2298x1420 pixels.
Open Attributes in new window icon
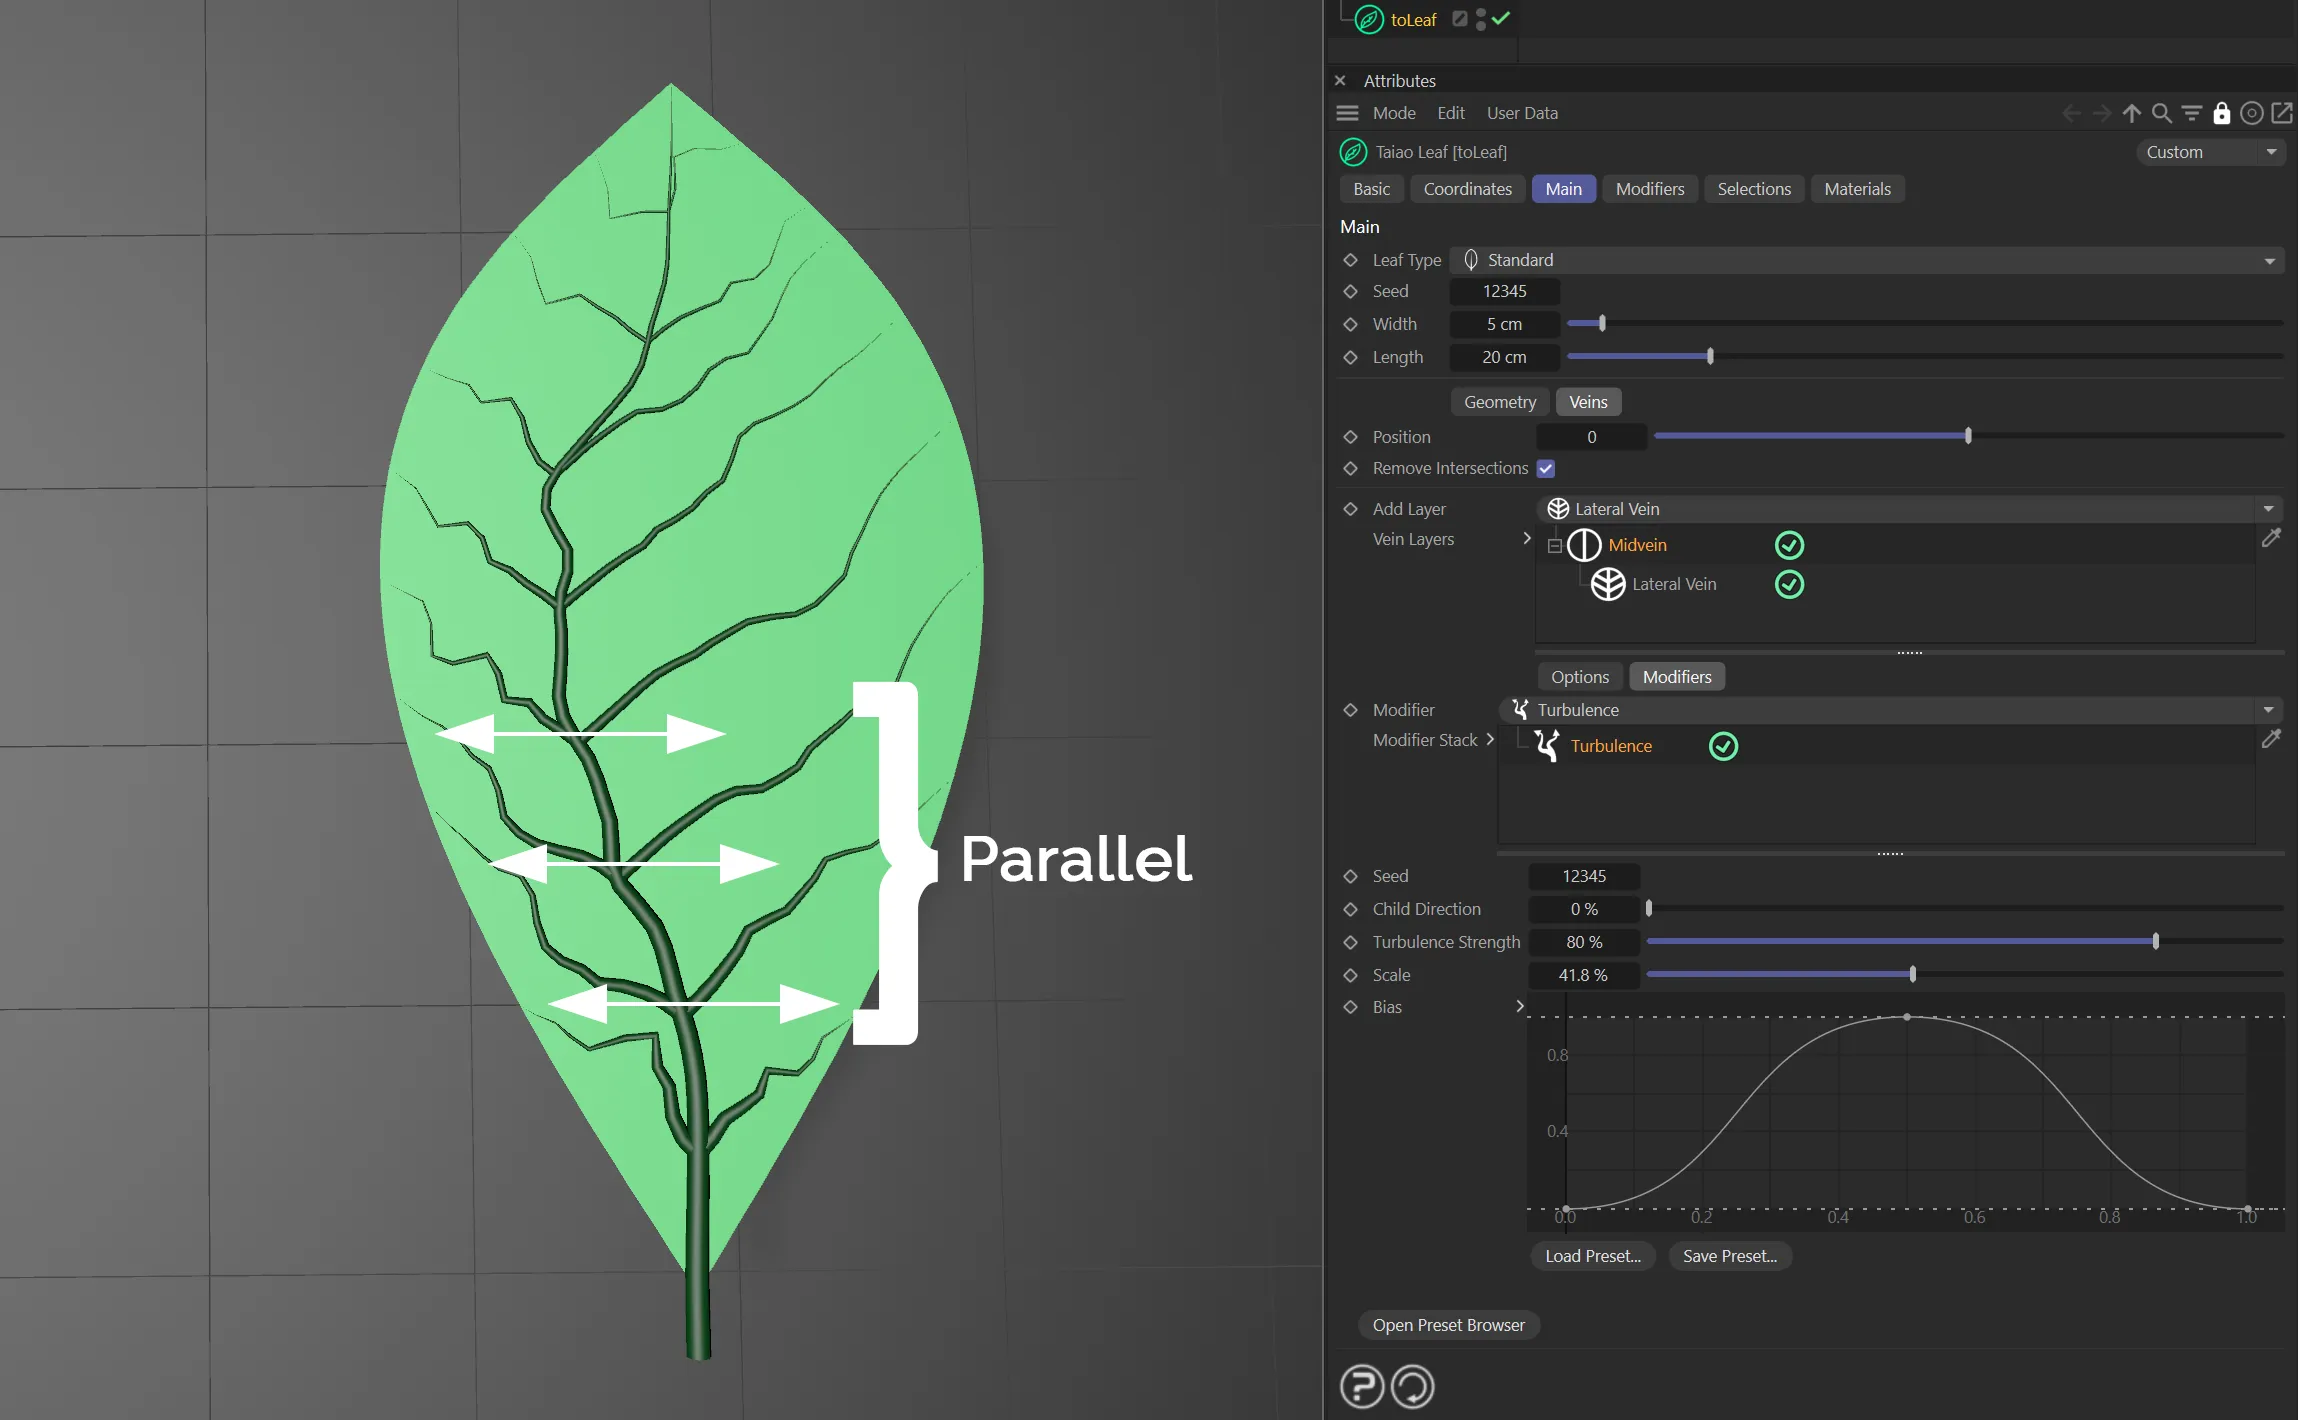click(x=2282, y=113)
